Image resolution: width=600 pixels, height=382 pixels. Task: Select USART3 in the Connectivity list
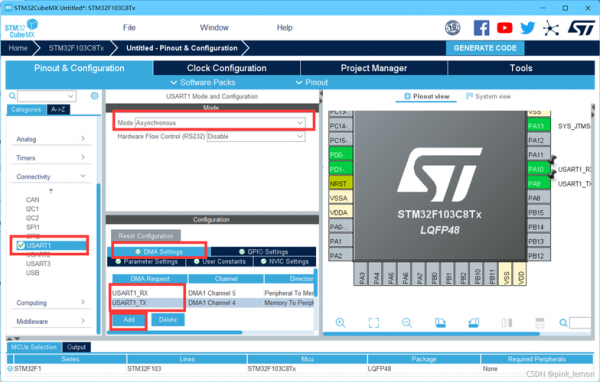point(38,264)
